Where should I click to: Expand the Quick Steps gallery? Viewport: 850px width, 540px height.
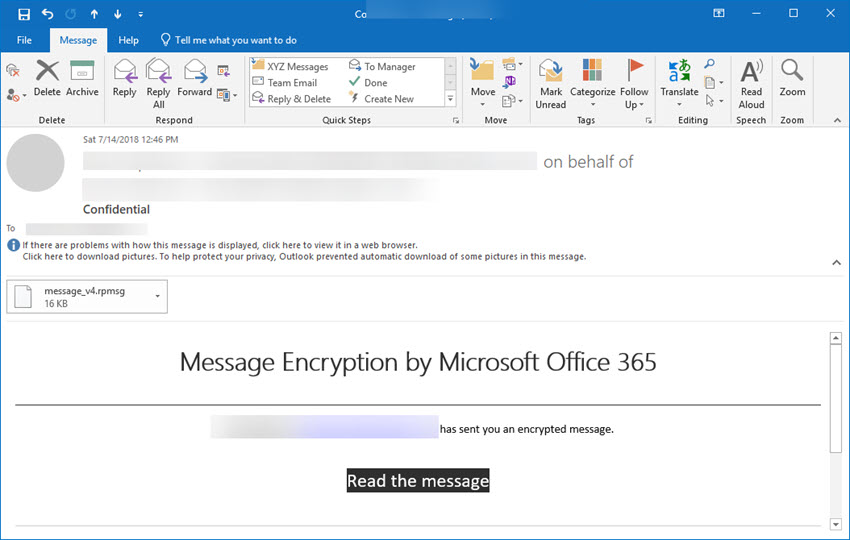tap(450, 99)
